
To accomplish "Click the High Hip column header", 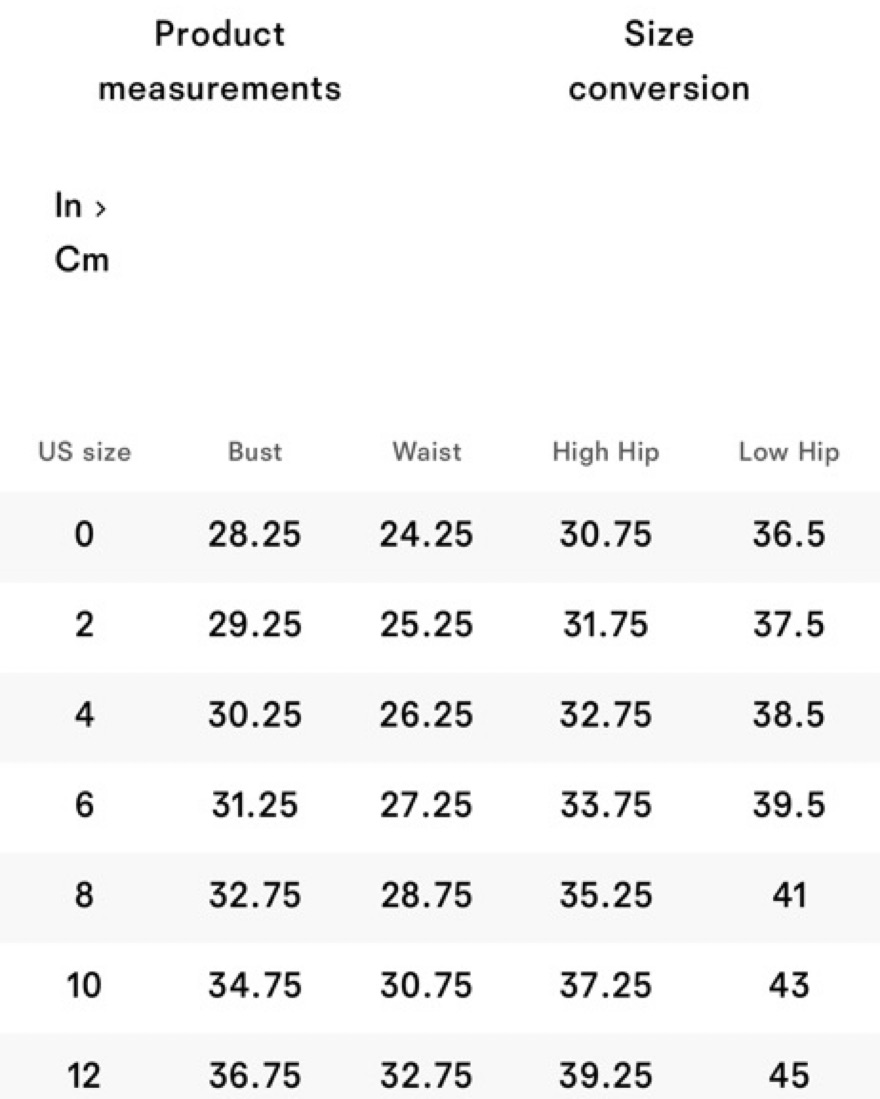I will (x=606, y=452).
